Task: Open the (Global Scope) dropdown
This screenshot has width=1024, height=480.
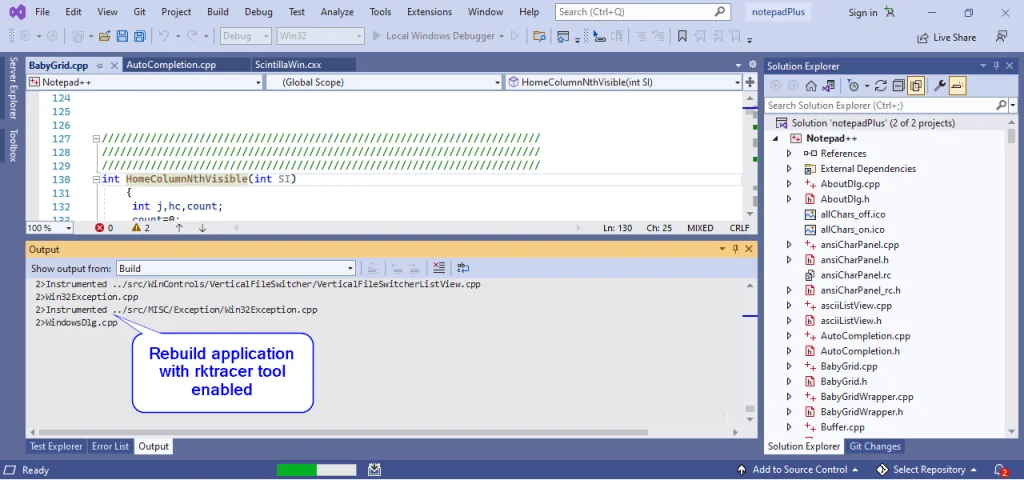Action: coord(384,82)
